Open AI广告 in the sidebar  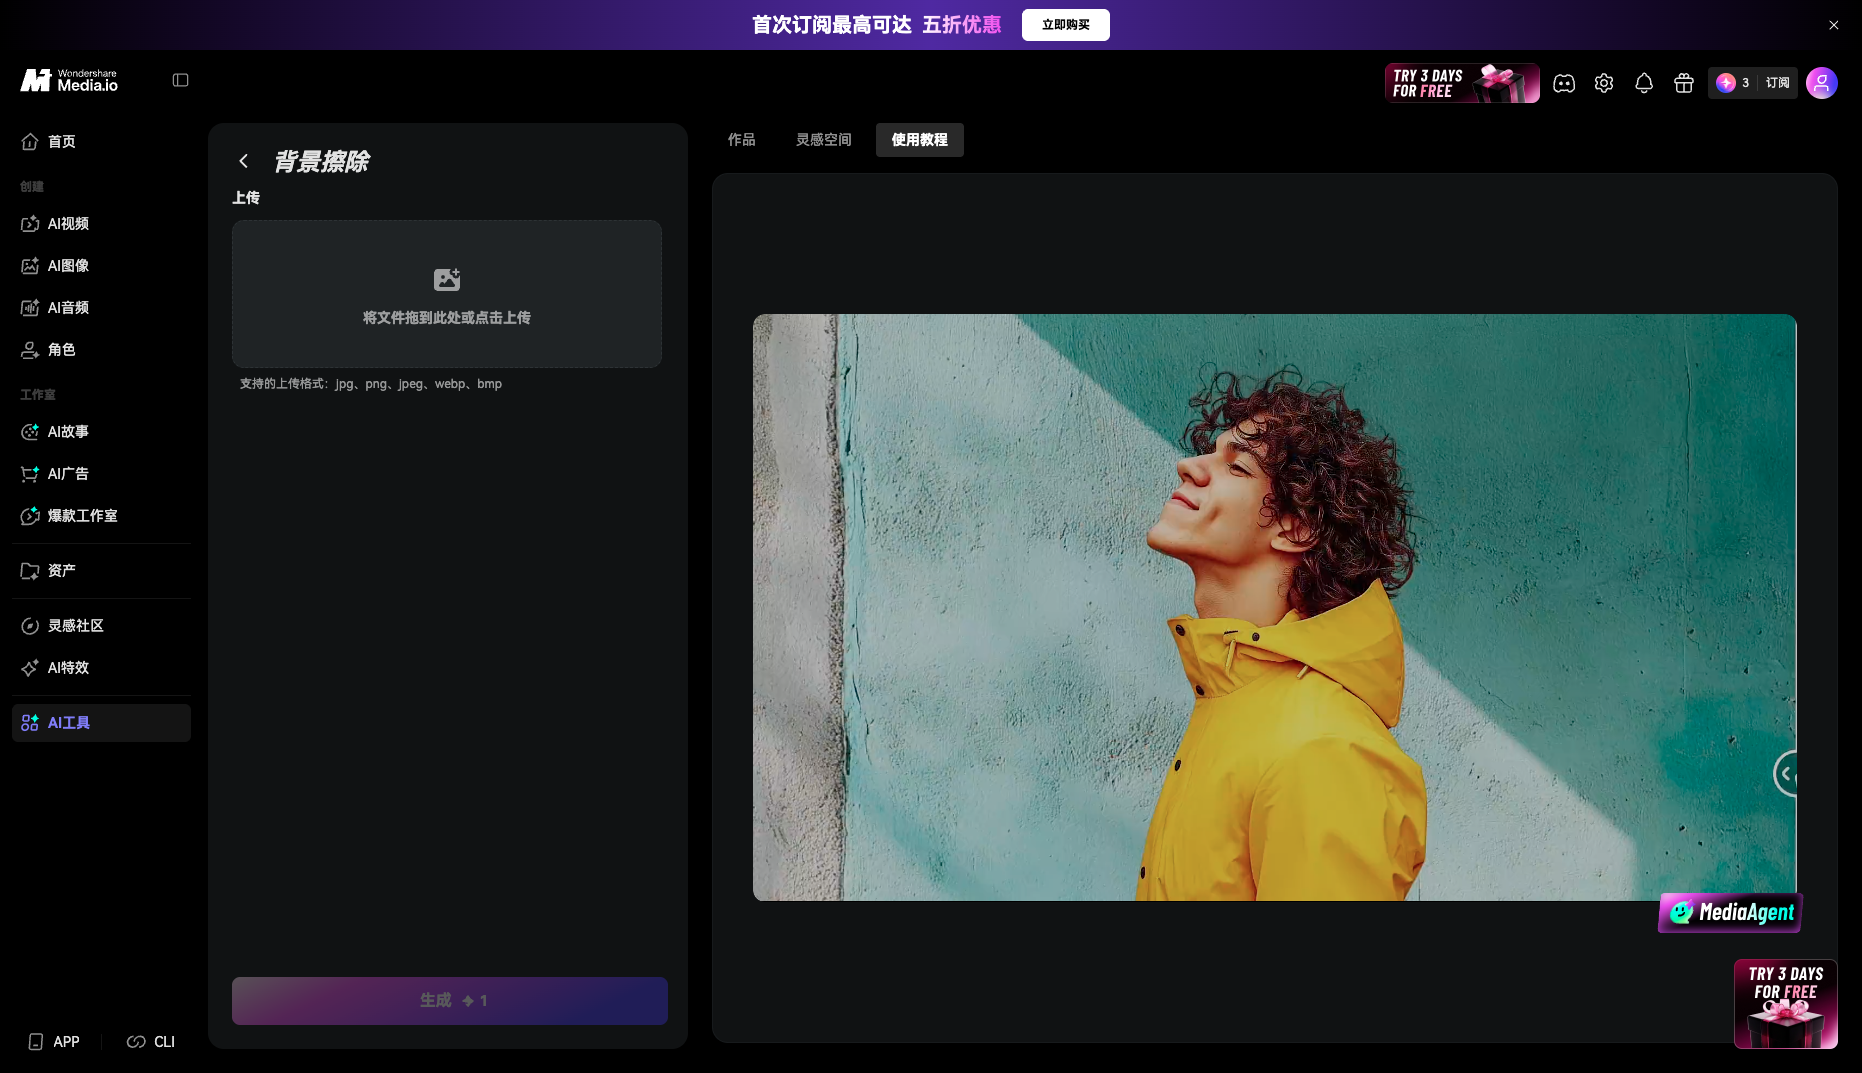coord(101,474)
